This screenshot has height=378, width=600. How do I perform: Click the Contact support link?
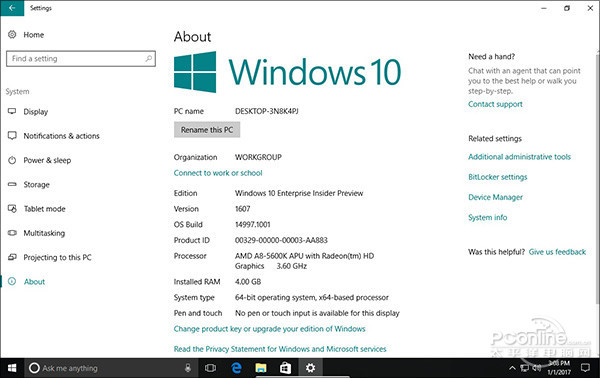pyautogui.click(x=495, y=104)
